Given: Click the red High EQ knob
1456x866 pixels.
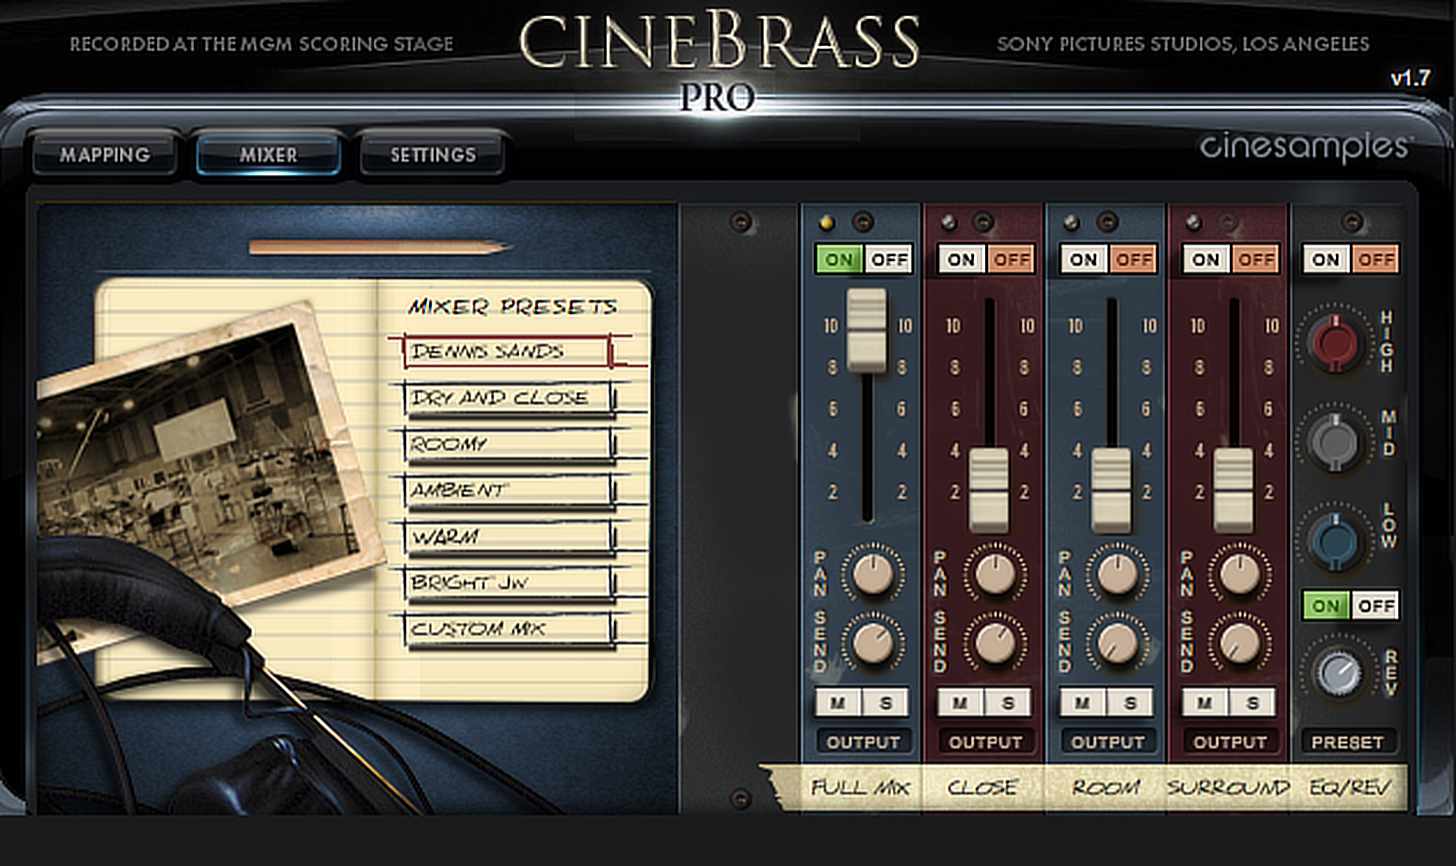Looking at the screenshot, I should coord(1335,341).
